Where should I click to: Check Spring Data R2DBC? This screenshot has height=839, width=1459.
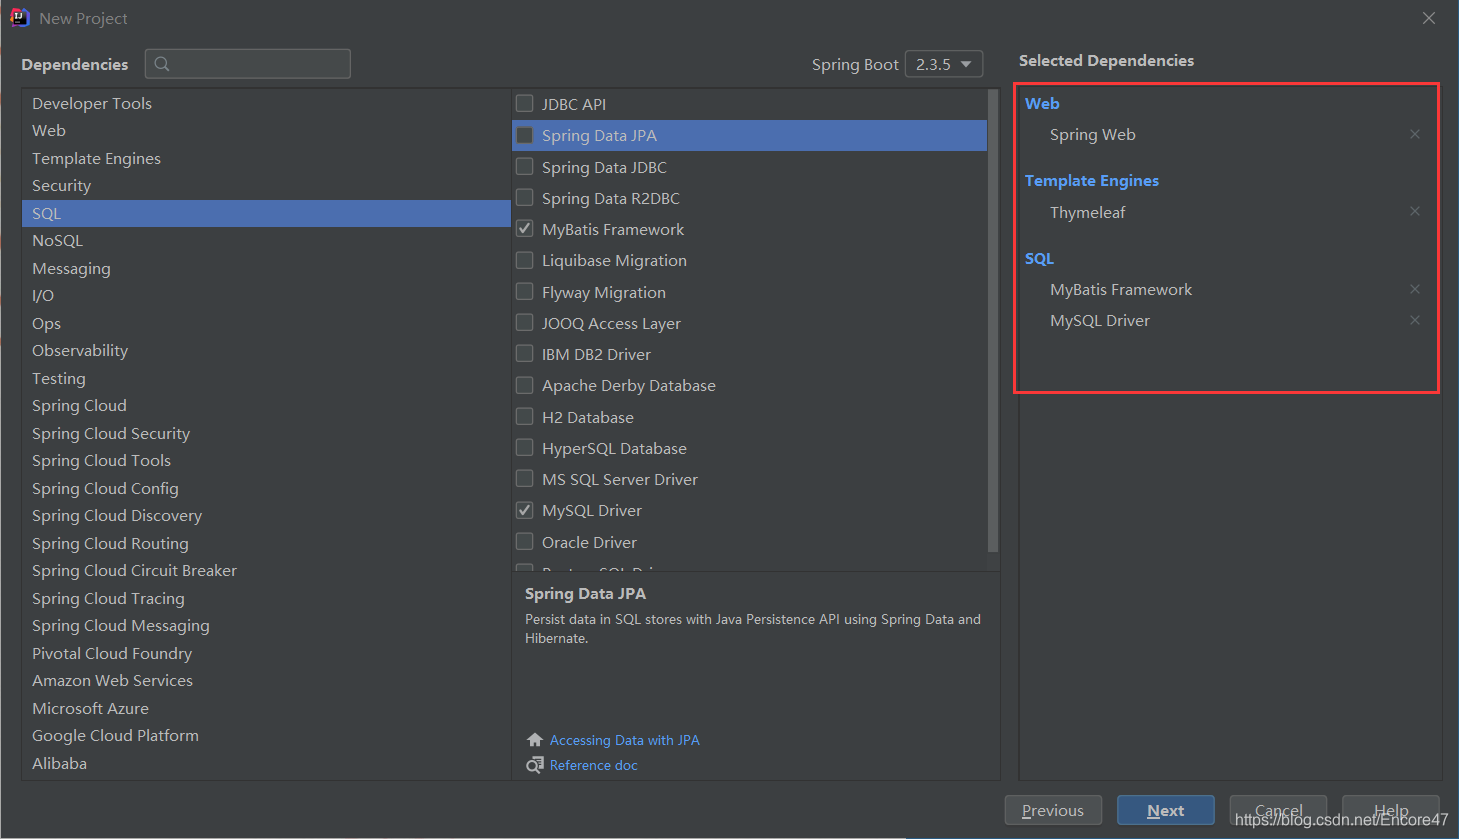[x=524, y=198]
